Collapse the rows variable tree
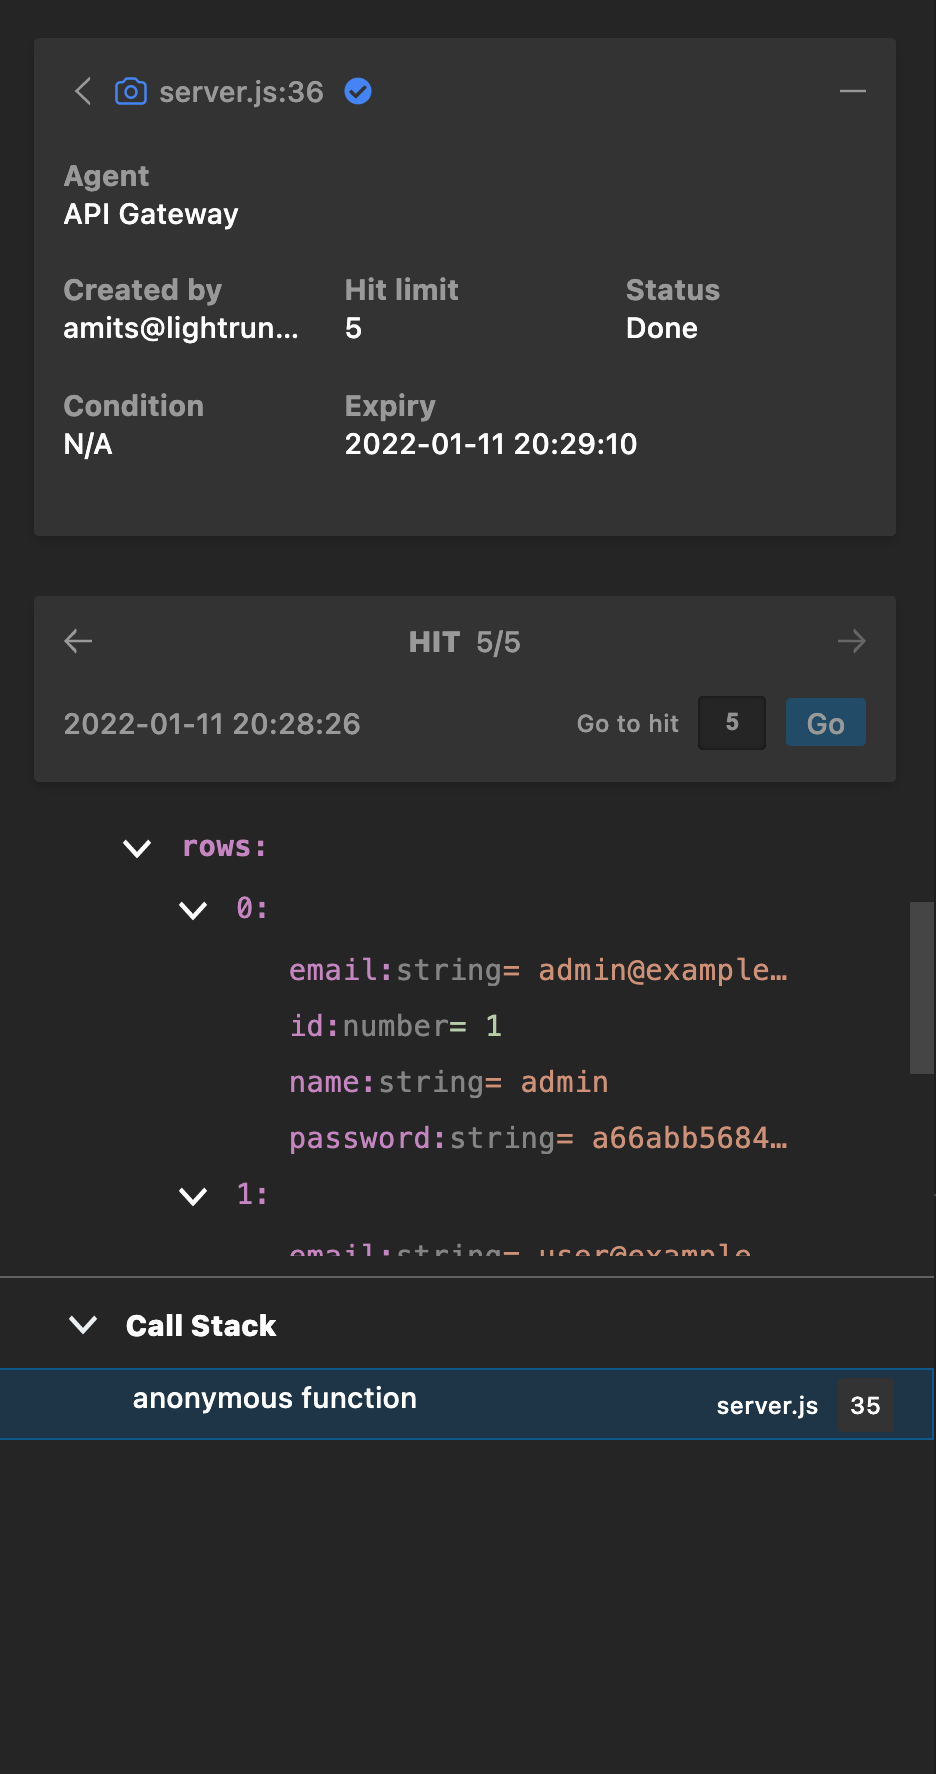The height and width of the screenshot is (1774, 936). [137, 848]
